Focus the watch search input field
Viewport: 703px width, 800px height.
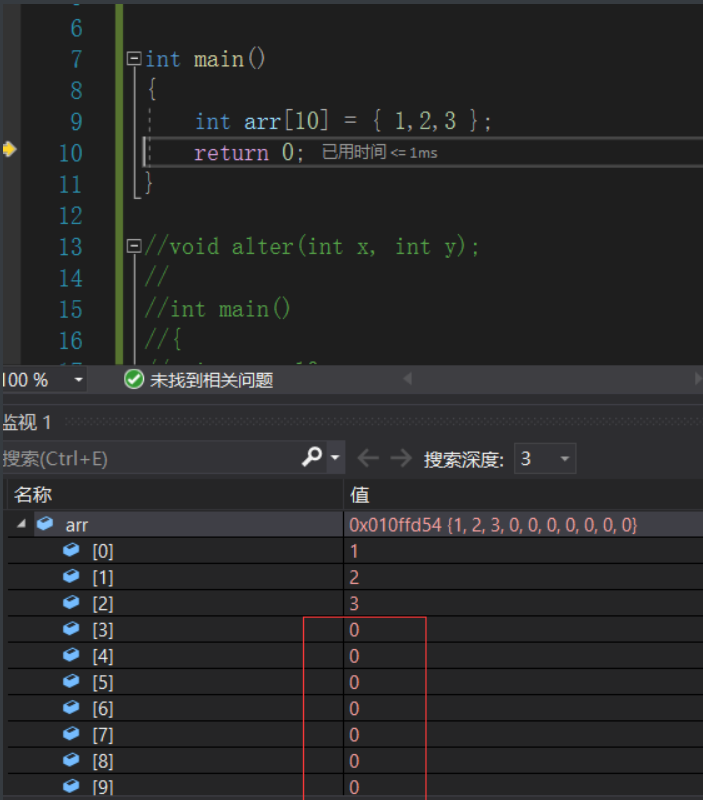click(150, 458)
